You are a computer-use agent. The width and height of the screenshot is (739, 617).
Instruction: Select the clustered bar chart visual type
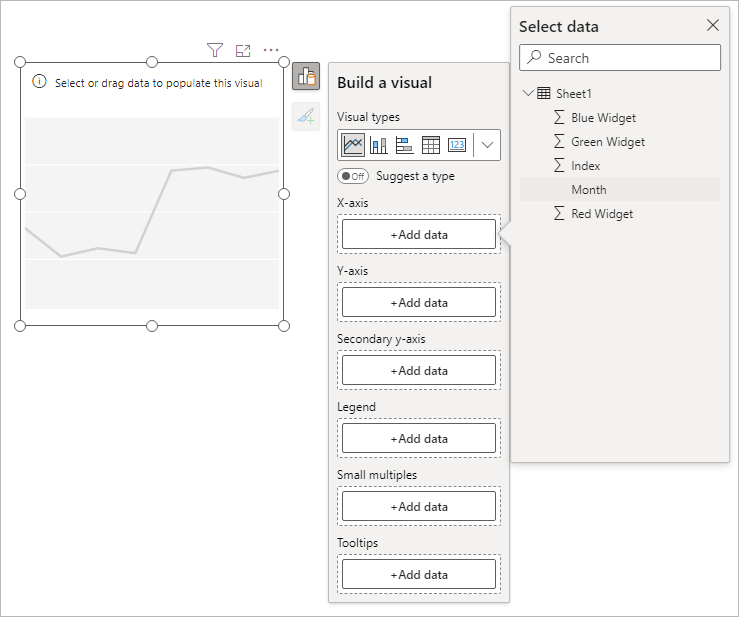click(404, 145)
